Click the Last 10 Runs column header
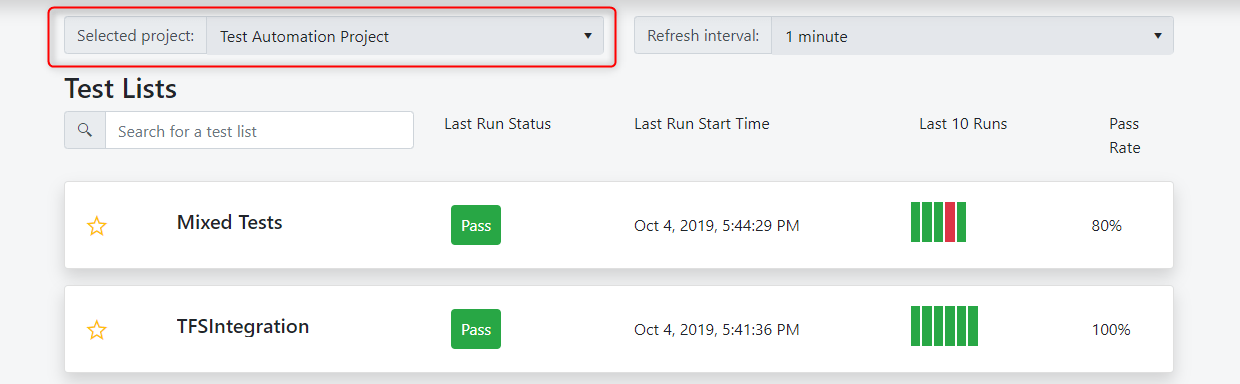 (x=963, y=124)
